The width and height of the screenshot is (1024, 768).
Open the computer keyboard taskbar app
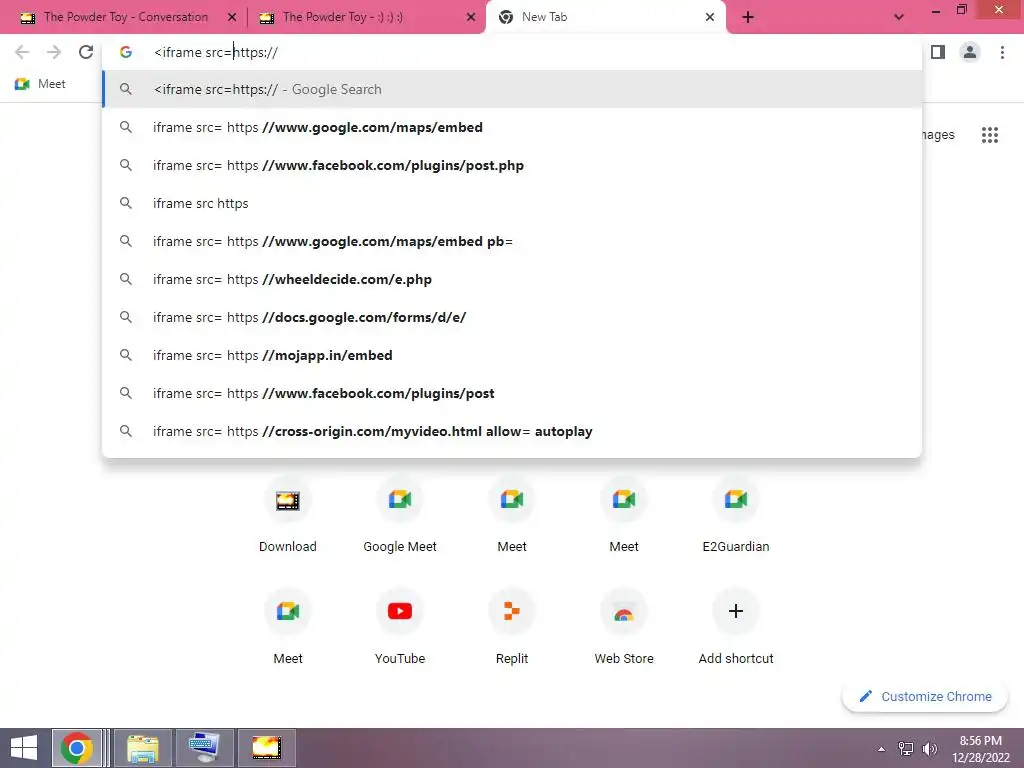(204, 748)
